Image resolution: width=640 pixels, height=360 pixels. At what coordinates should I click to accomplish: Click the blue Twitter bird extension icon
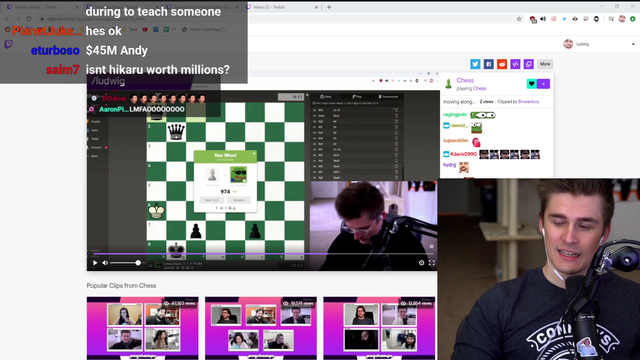(x=564, y=19)
